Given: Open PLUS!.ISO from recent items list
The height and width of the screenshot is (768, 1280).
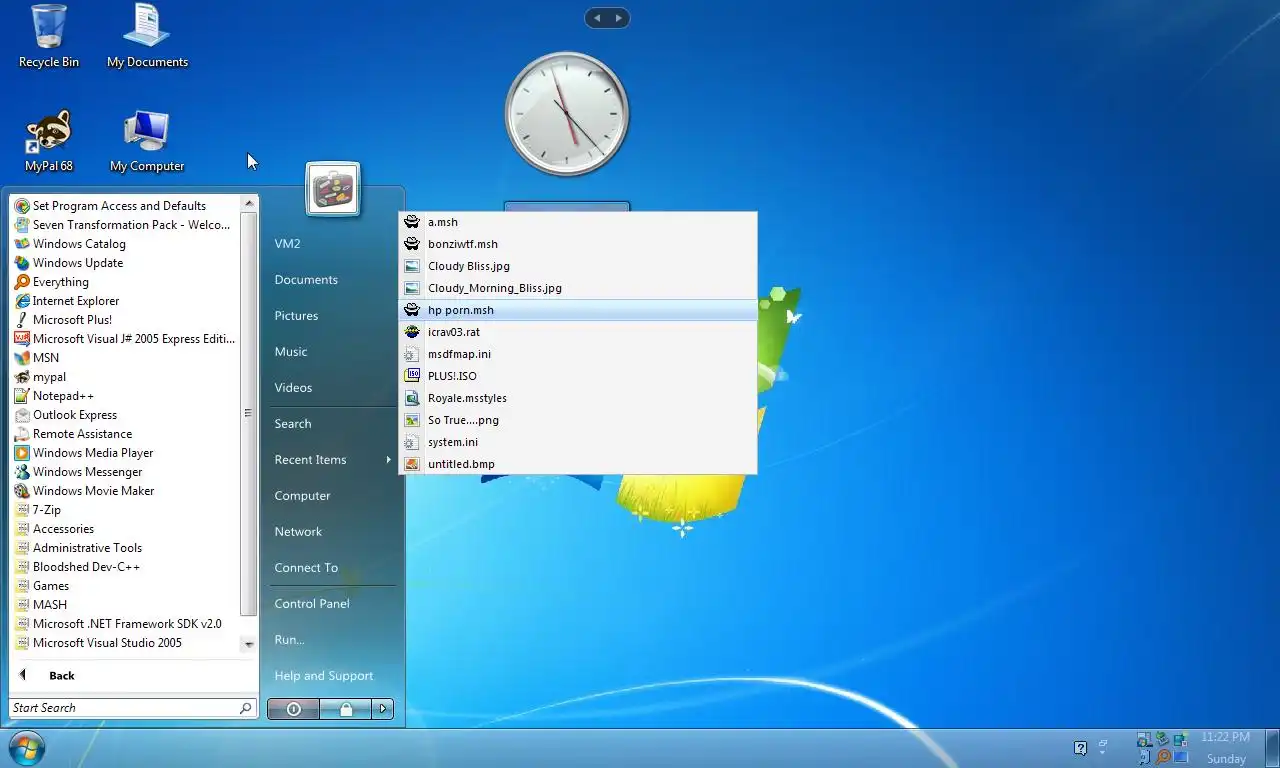Looking at the screenshot, I should coord(578,376).
